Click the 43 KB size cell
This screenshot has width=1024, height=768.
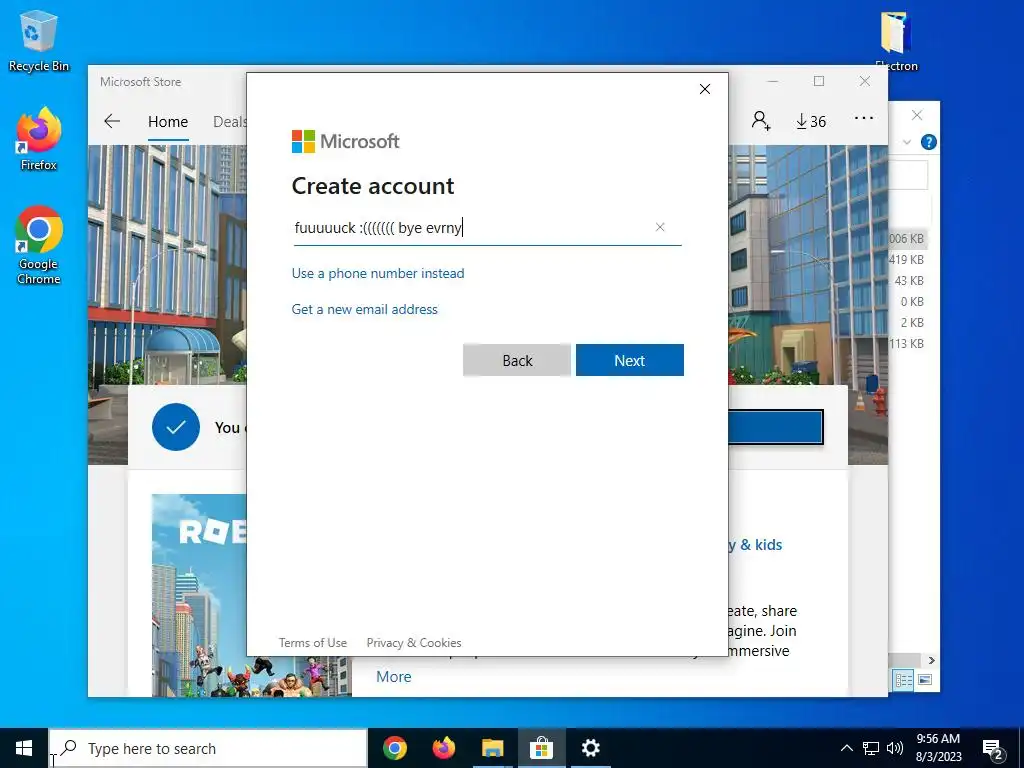pyautogui.click(x=909, y=280)
